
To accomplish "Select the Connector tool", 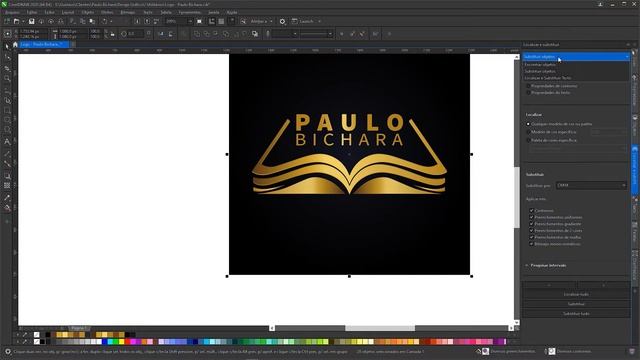I will [x=7, y=164].
